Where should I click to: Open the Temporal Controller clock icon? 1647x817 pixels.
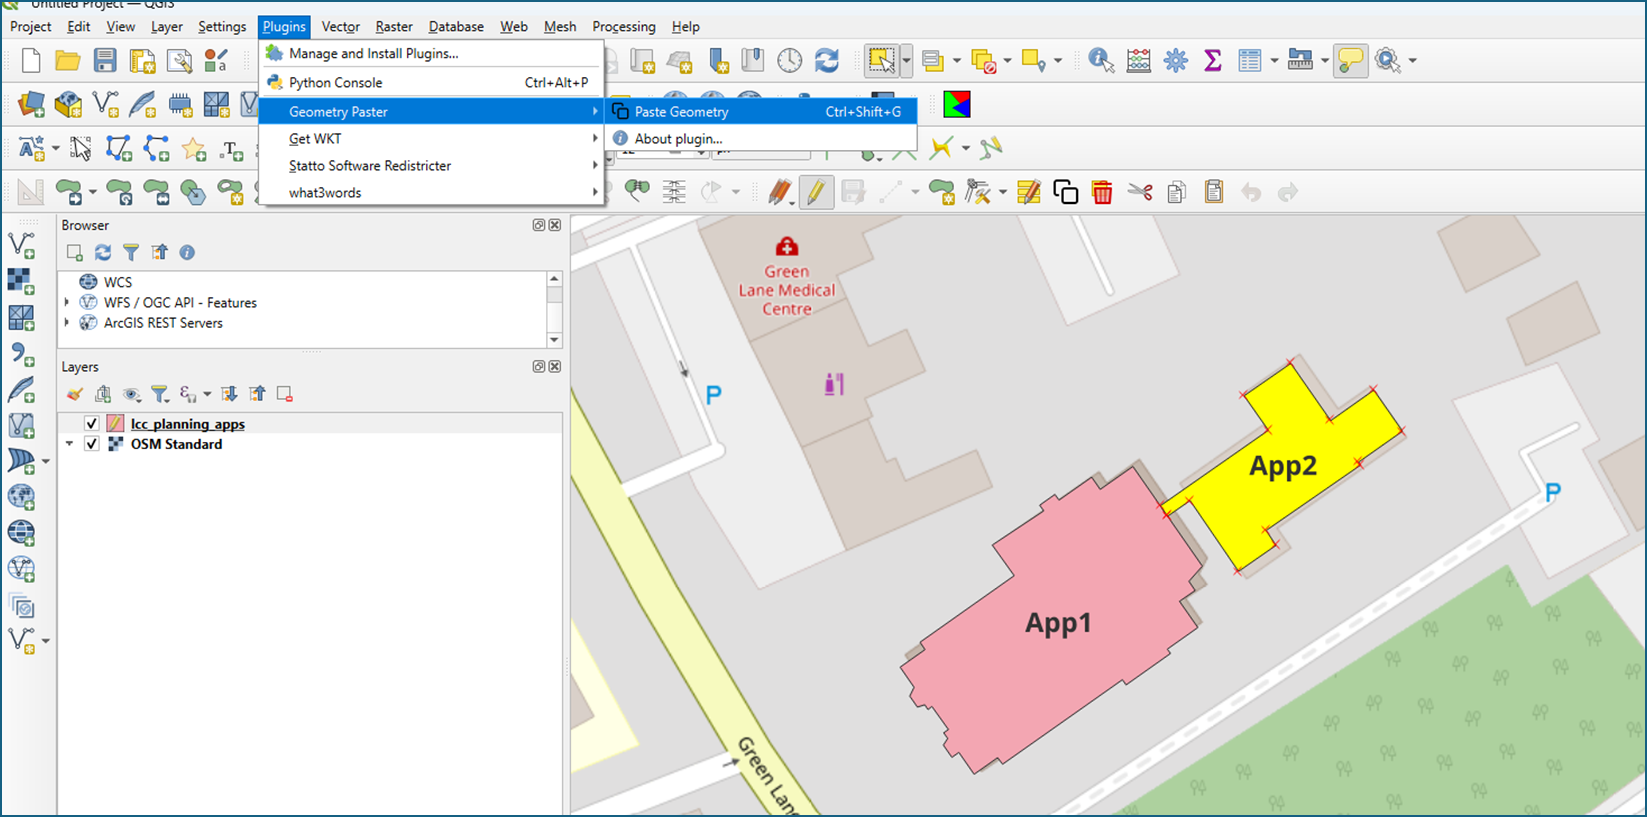pyautogui.click(x=790, y=61)
